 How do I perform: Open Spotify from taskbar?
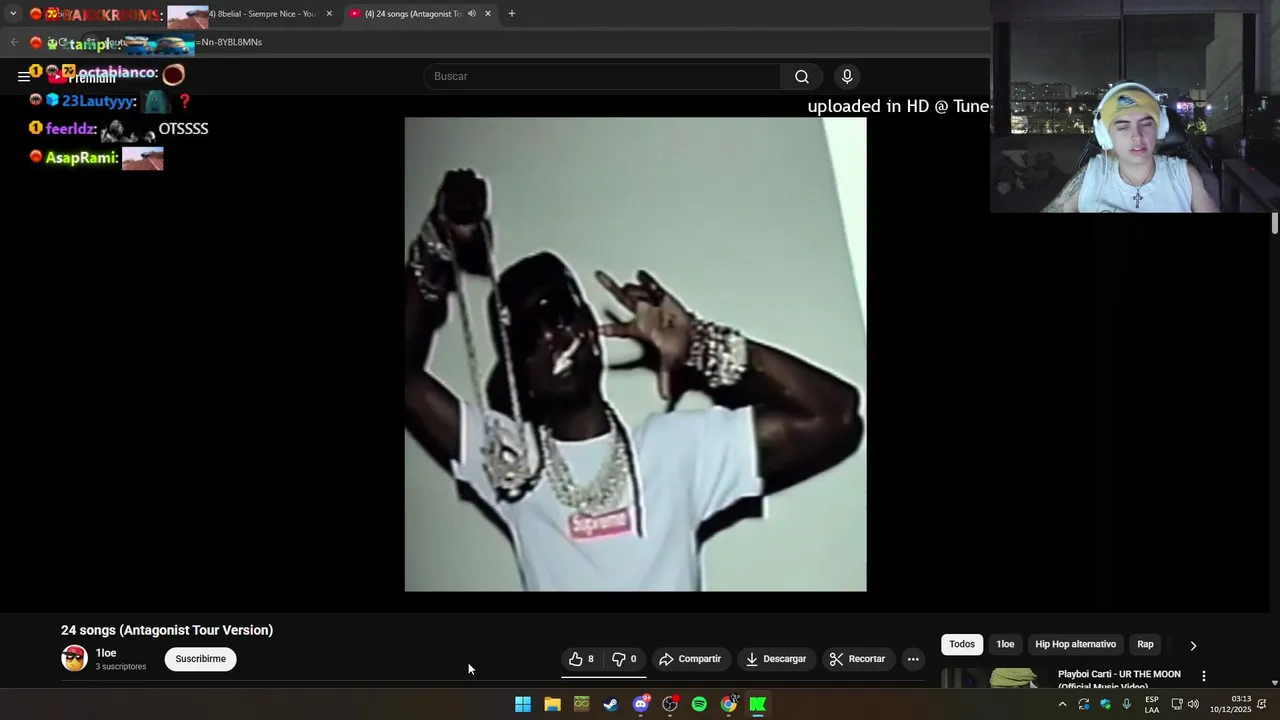(x=699, y=704)
